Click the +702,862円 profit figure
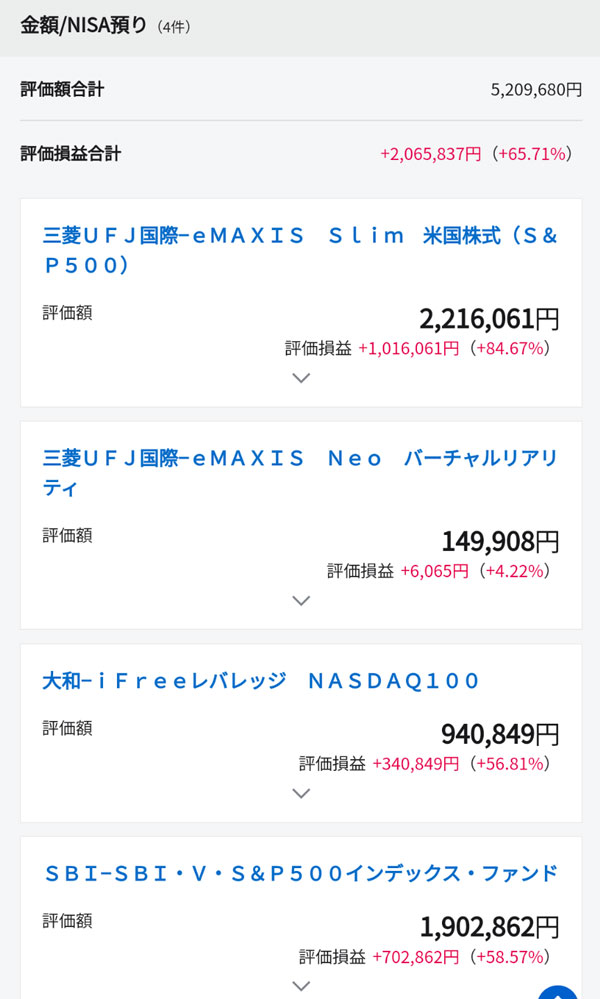This screenshot has height=999, width=600. point(415,957)
